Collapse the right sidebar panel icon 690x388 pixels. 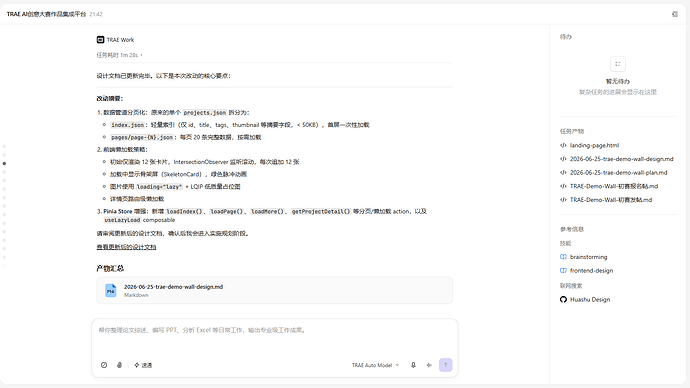(675, 14)
